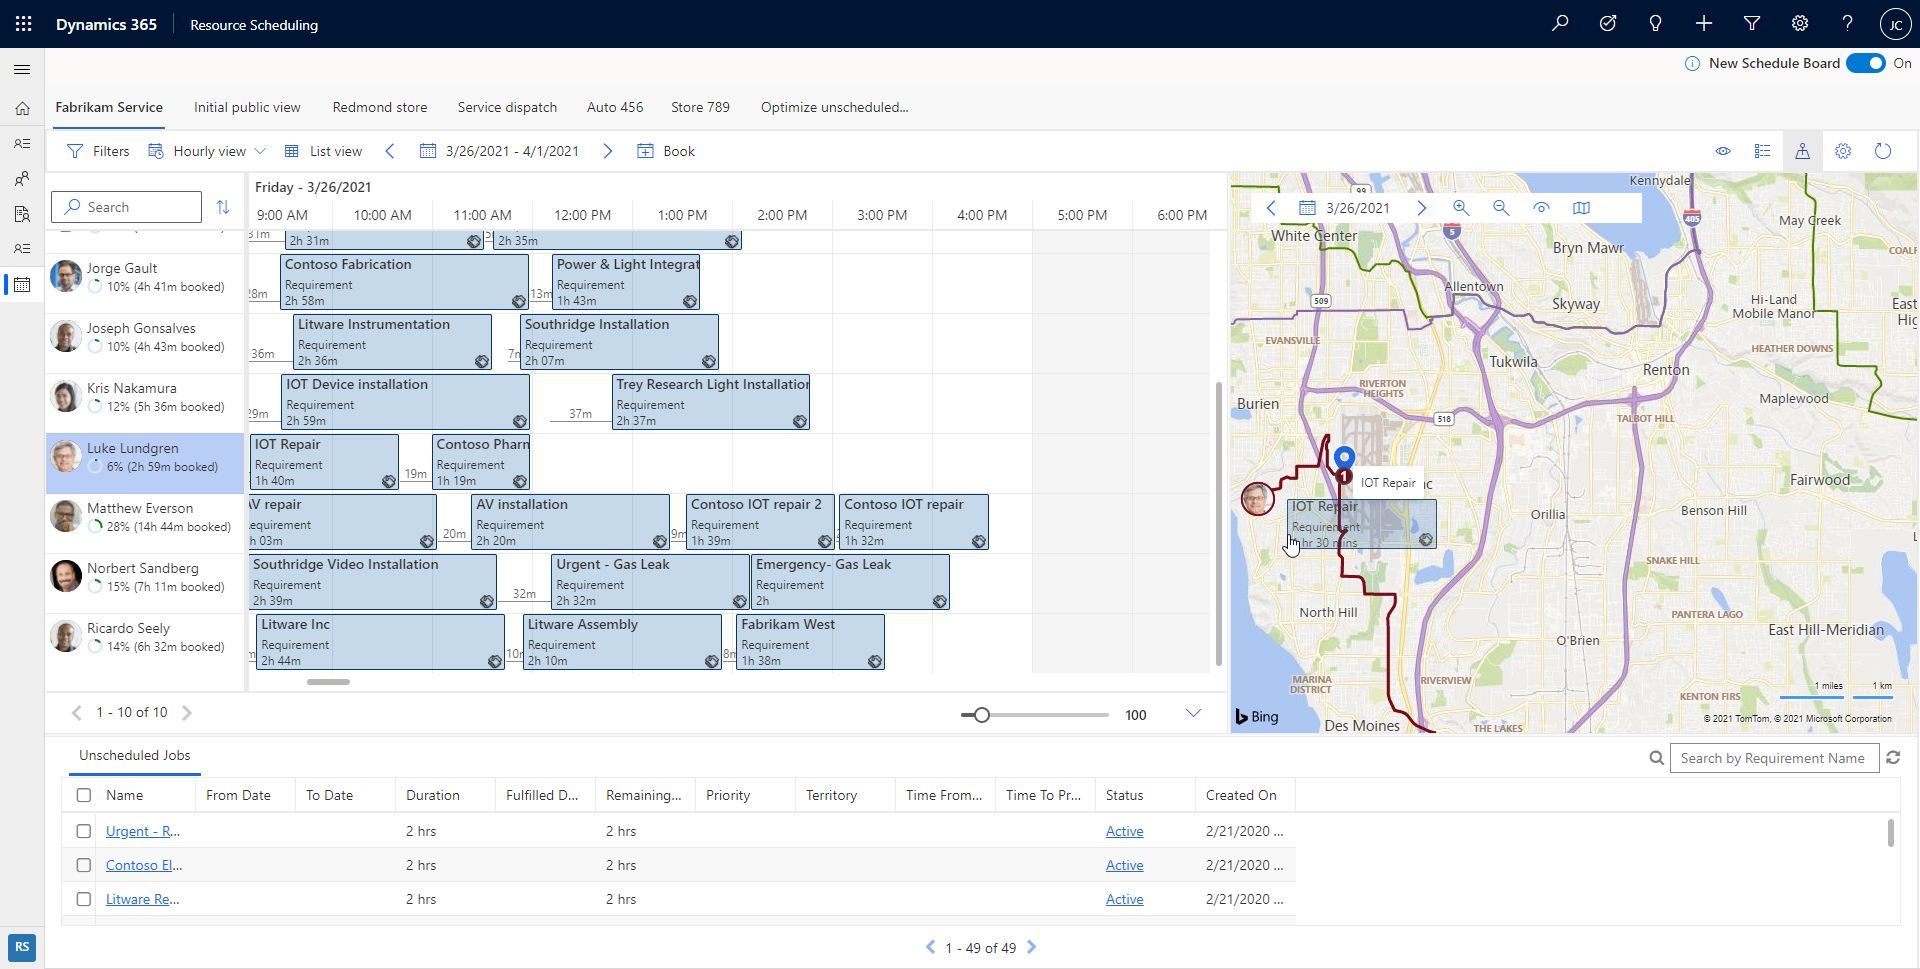Switch the map to alternate map view
The height and width of the screenshot is (969, 1920).
coord(1582,208)
